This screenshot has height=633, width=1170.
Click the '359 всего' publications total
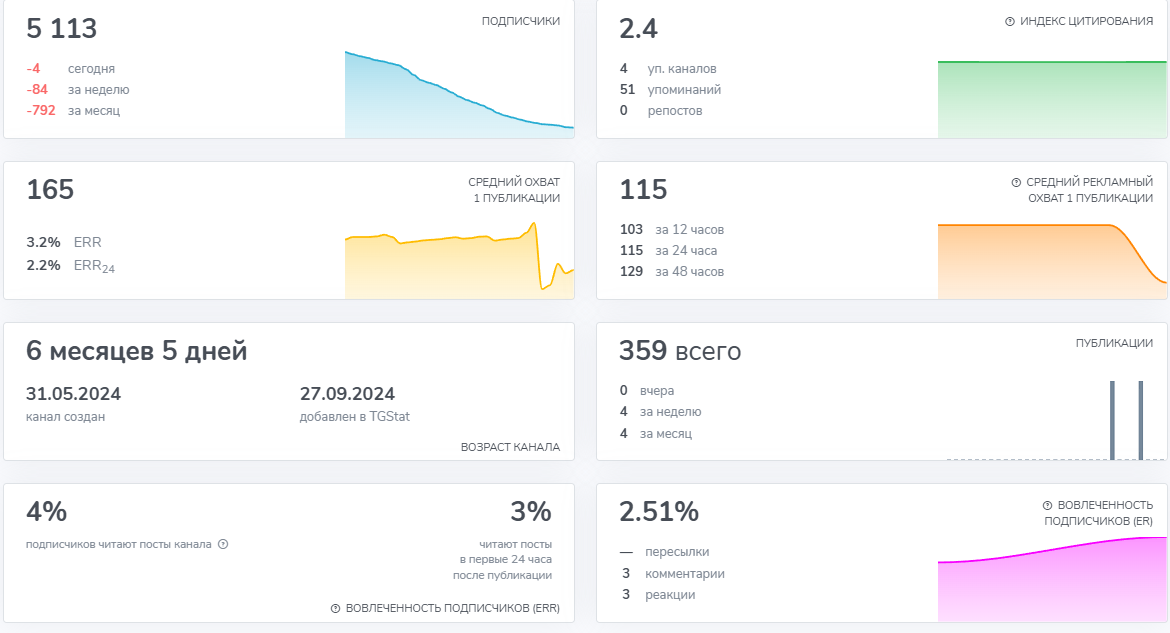pyautogui.click(x=680, y=351)
